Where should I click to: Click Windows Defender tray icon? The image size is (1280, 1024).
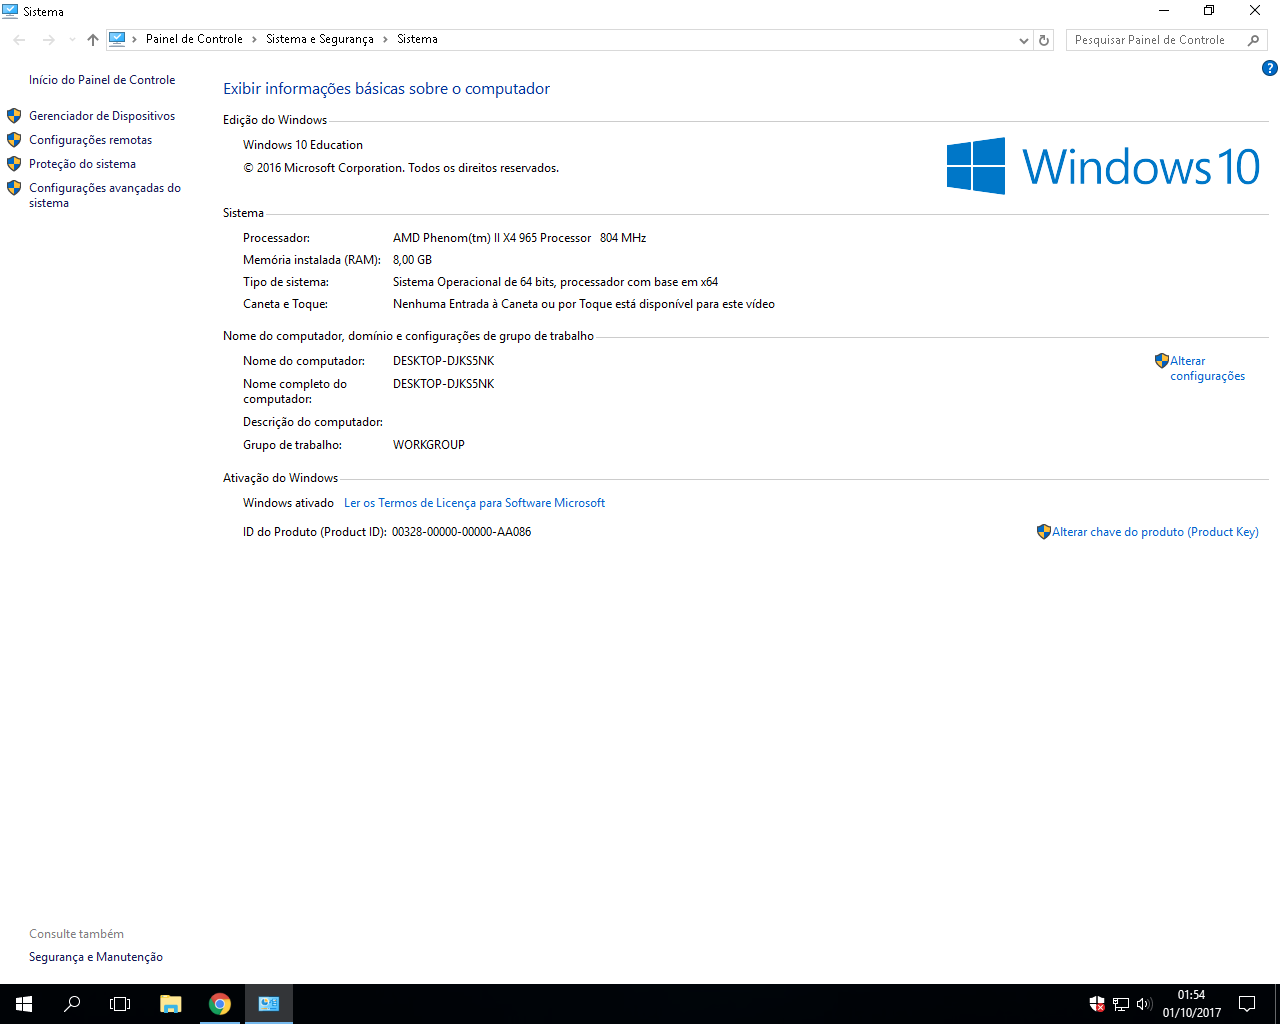coord(1097,1004)
